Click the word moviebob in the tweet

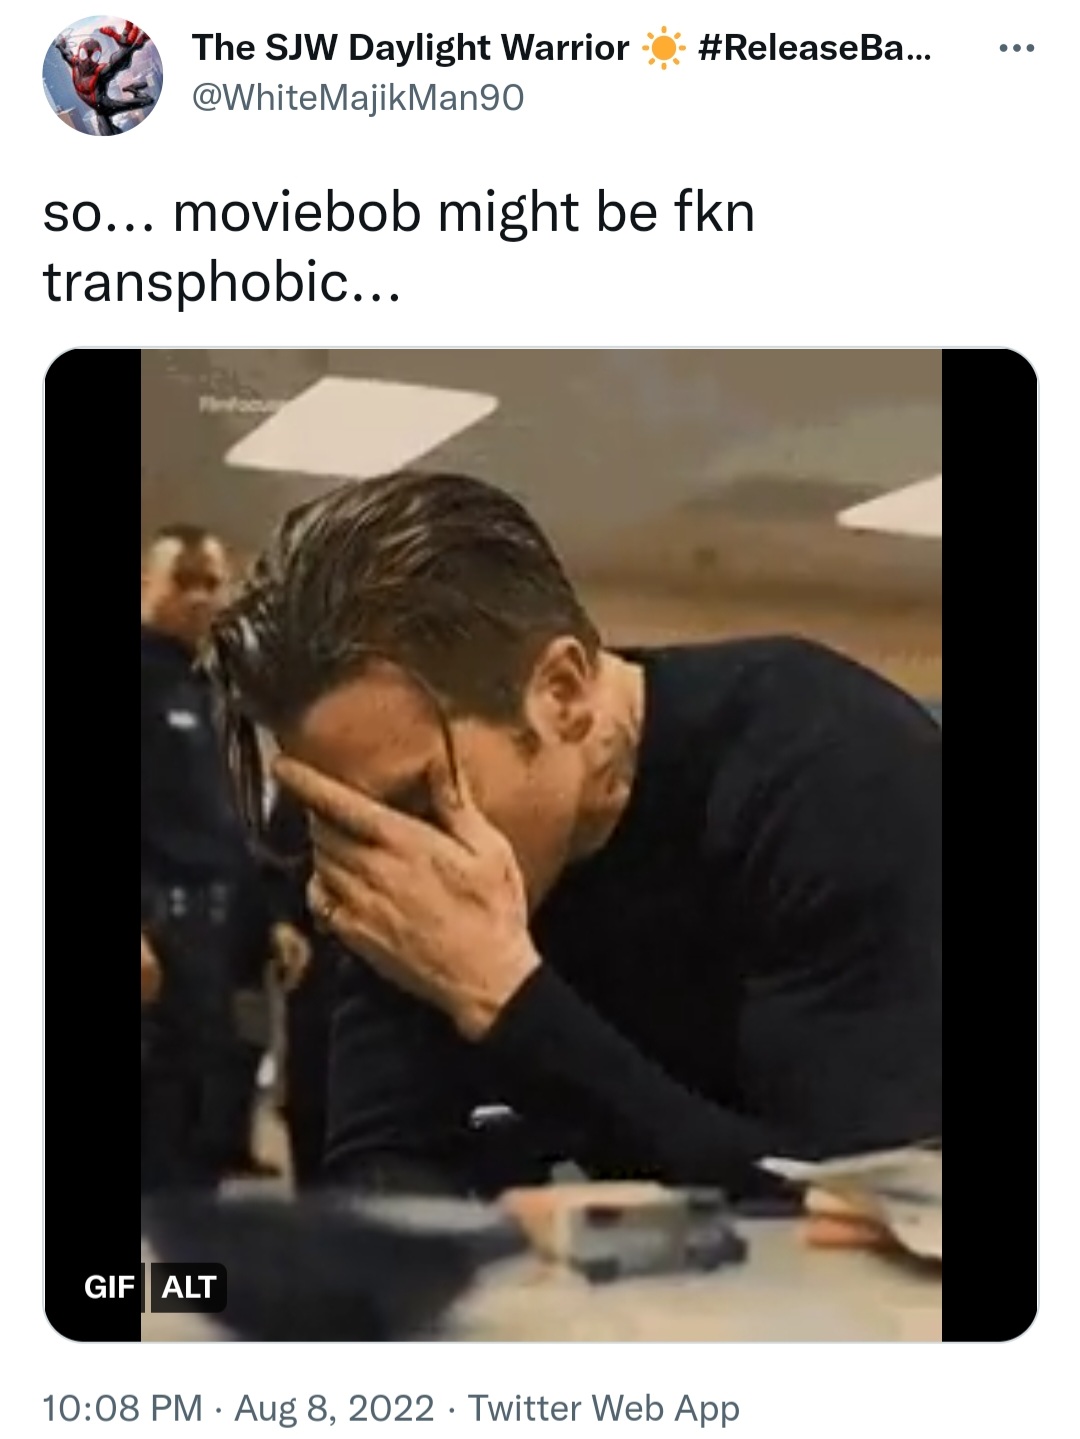(295, 212)
